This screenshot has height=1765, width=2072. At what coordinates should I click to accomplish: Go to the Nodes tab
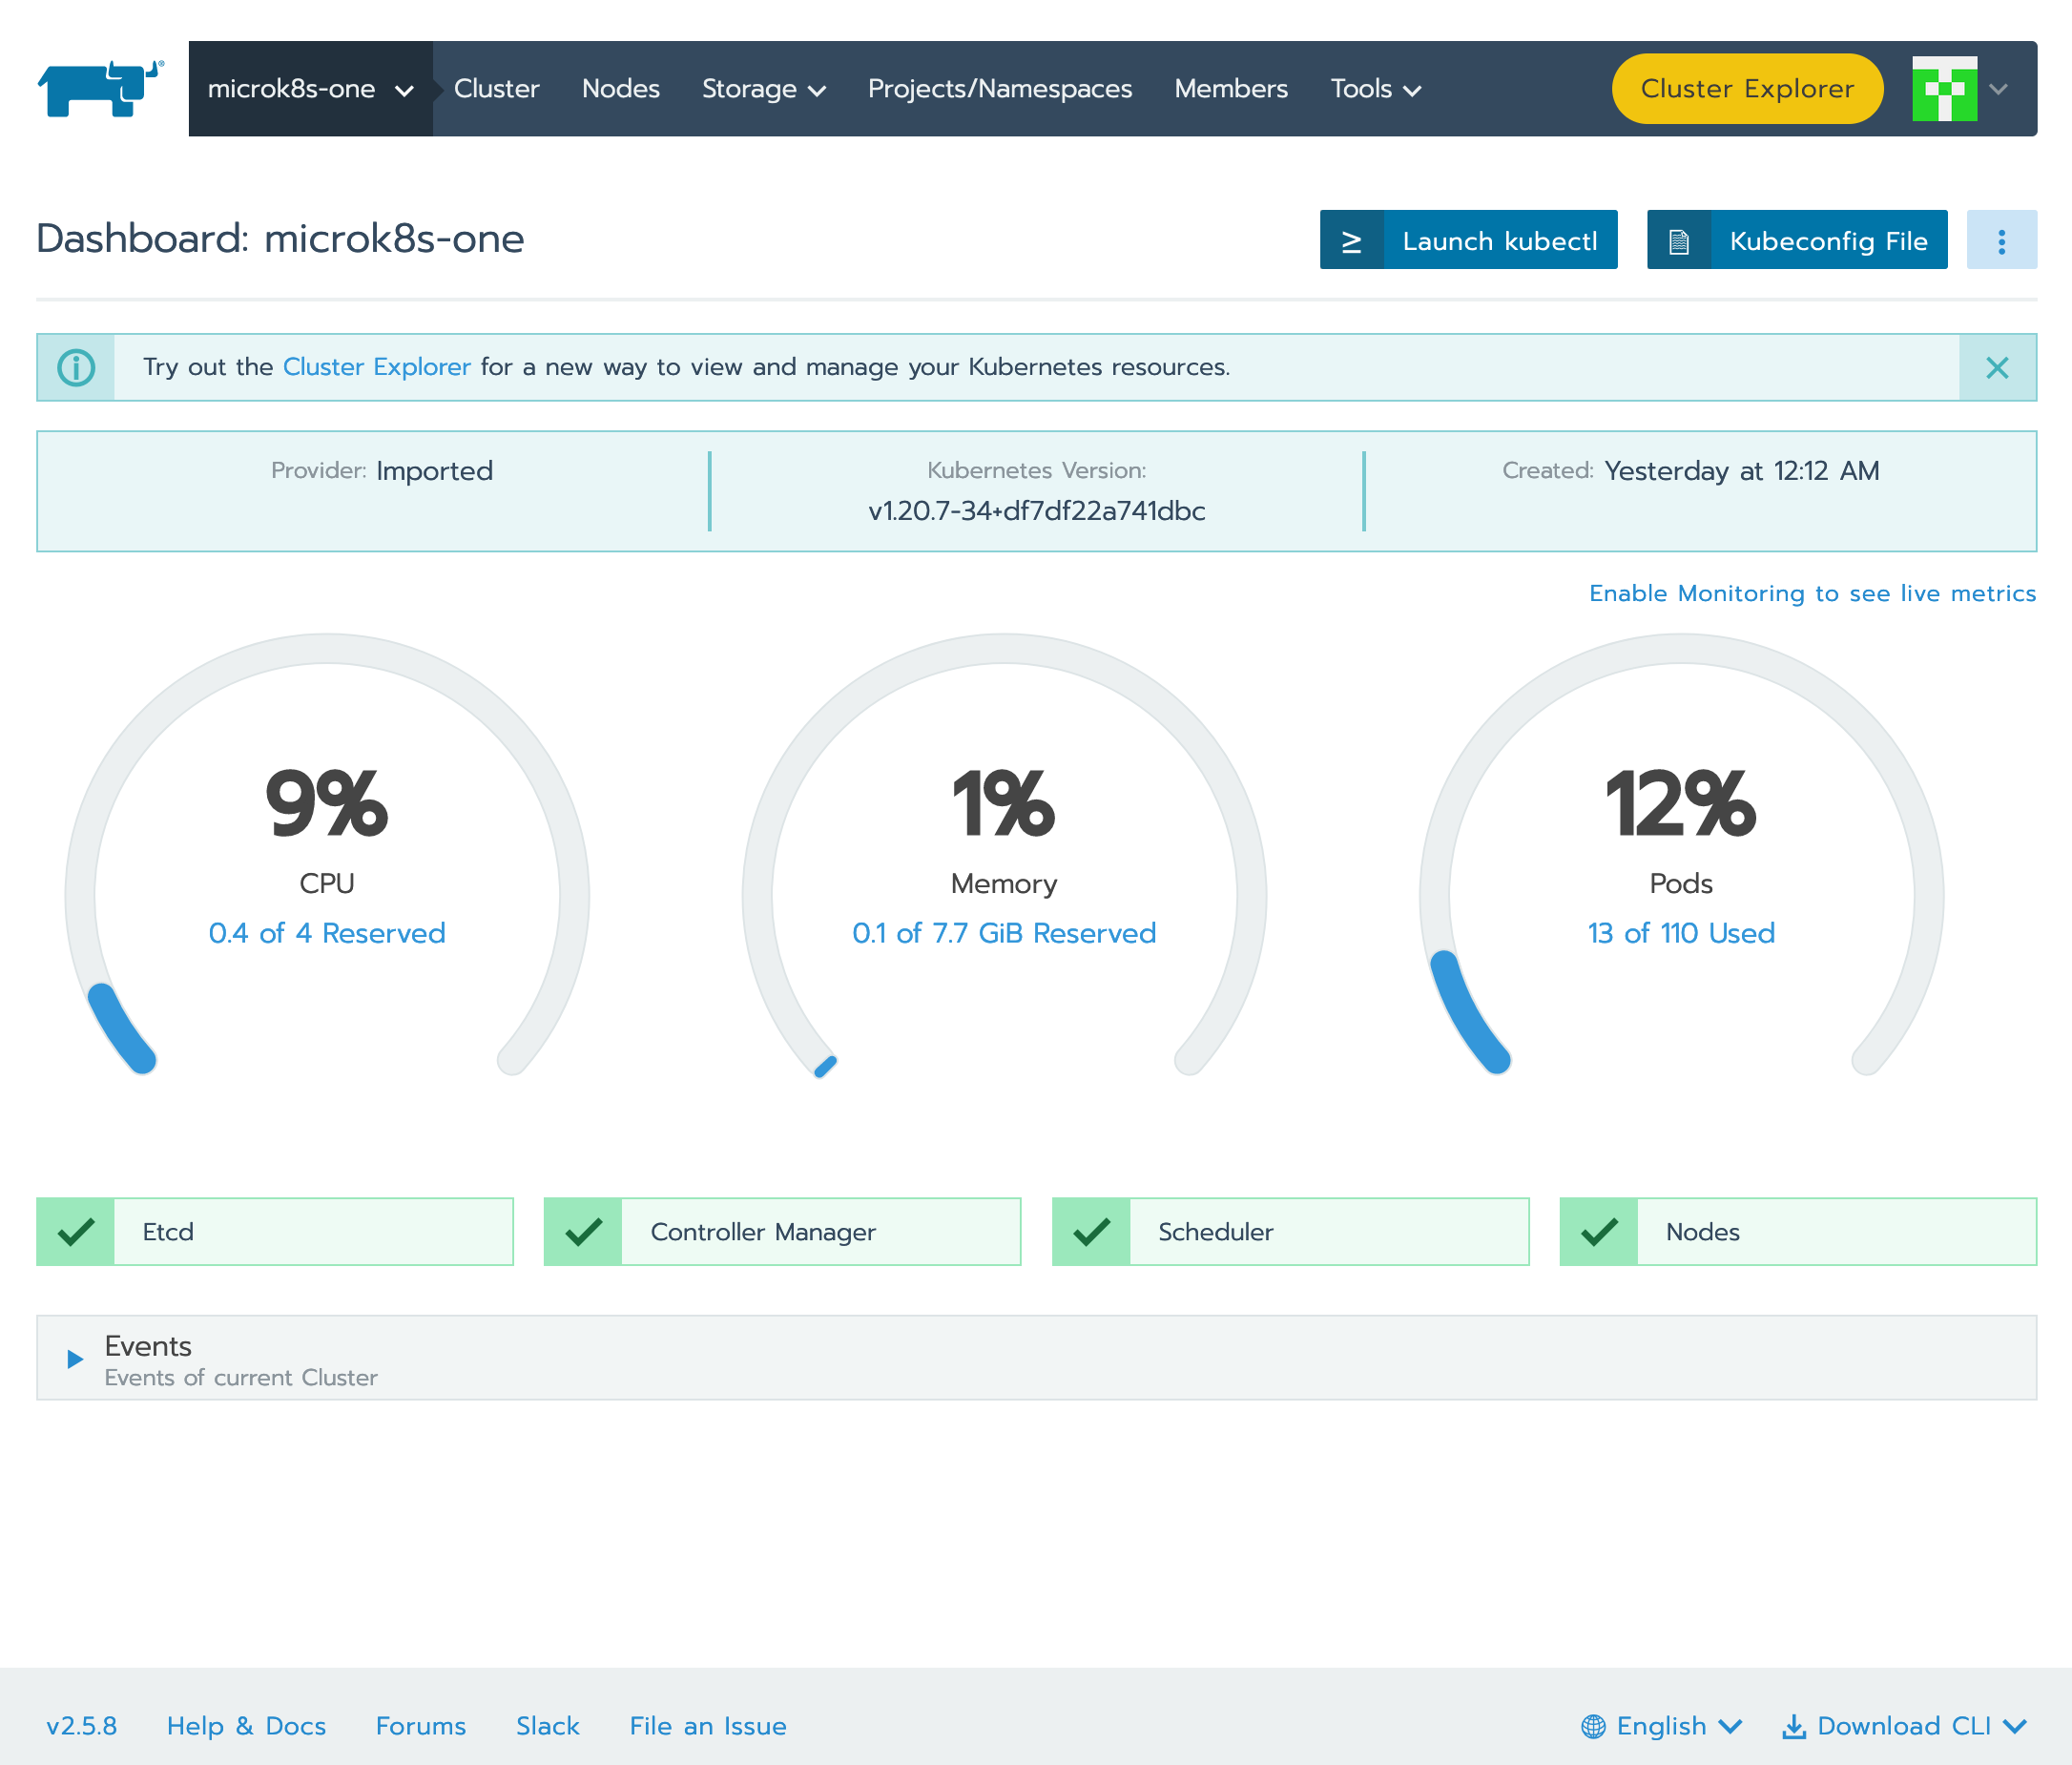click(620, 89)
